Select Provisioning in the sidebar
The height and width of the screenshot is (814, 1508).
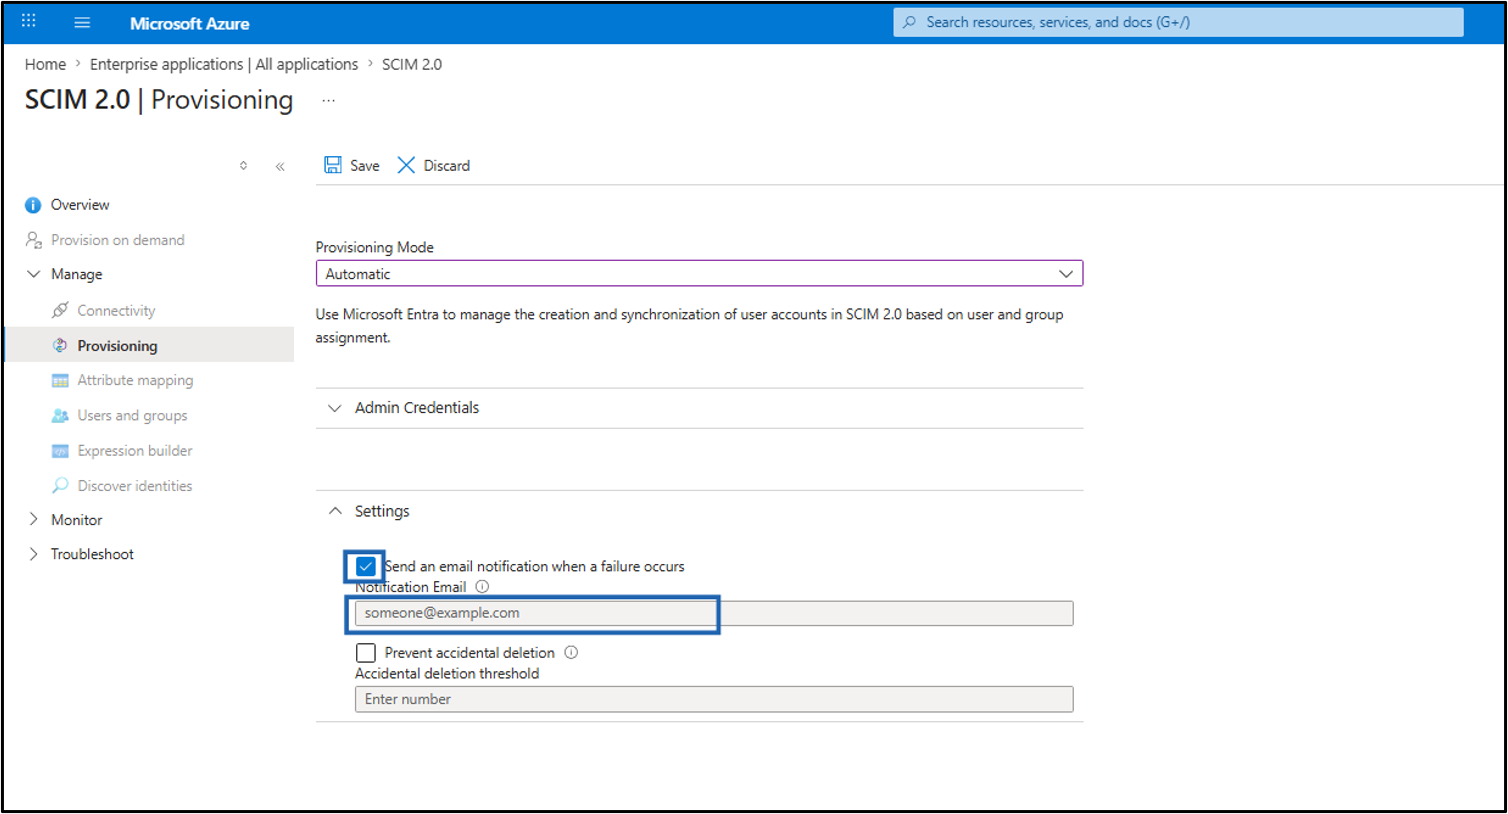click(117, 346)
